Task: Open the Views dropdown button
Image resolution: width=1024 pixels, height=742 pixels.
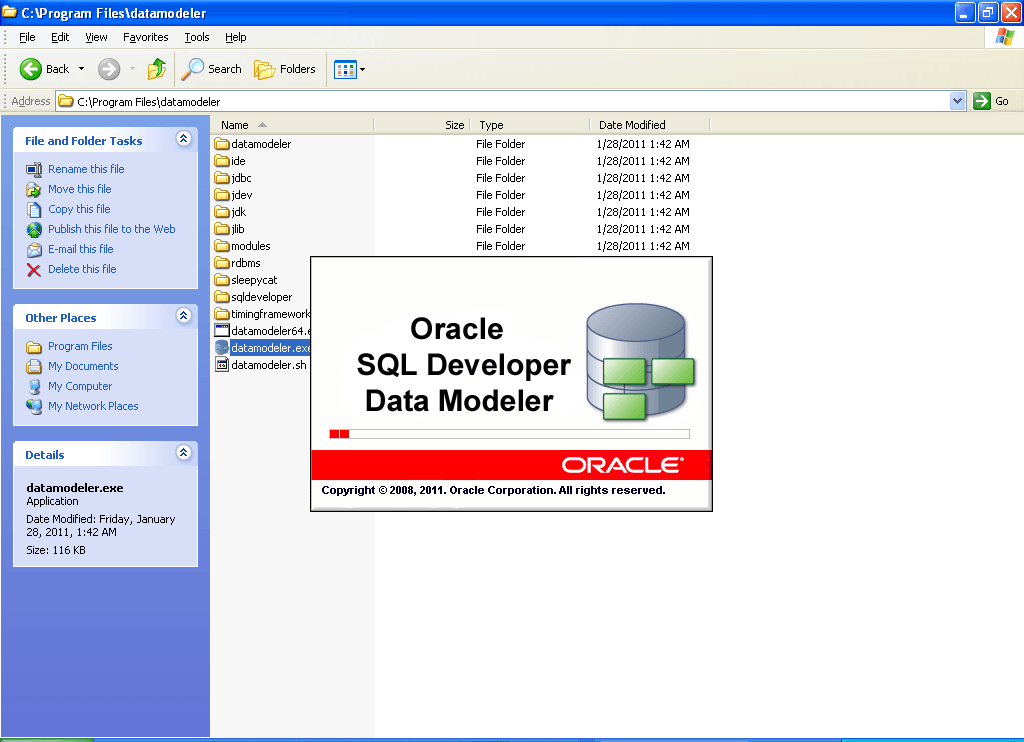Action: tap(349, 69)
